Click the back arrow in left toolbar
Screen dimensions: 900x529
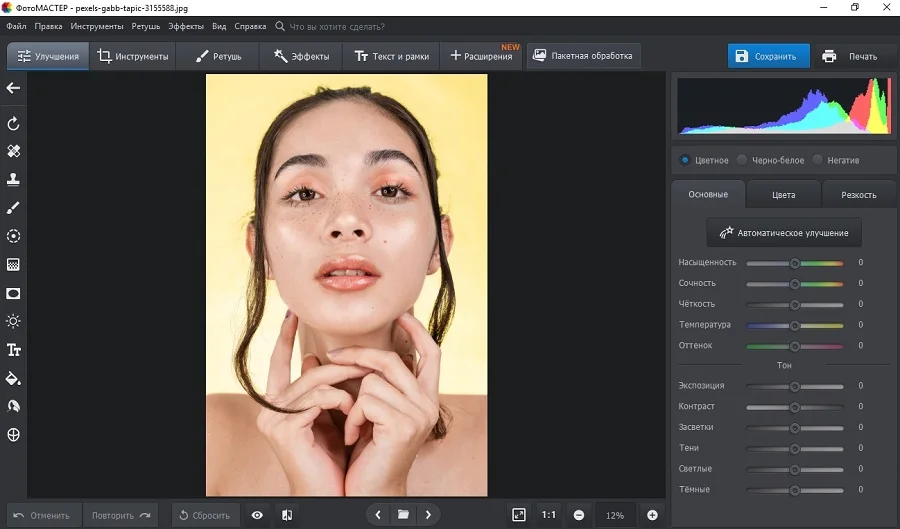pyautogui.click(x=13, y=88)
